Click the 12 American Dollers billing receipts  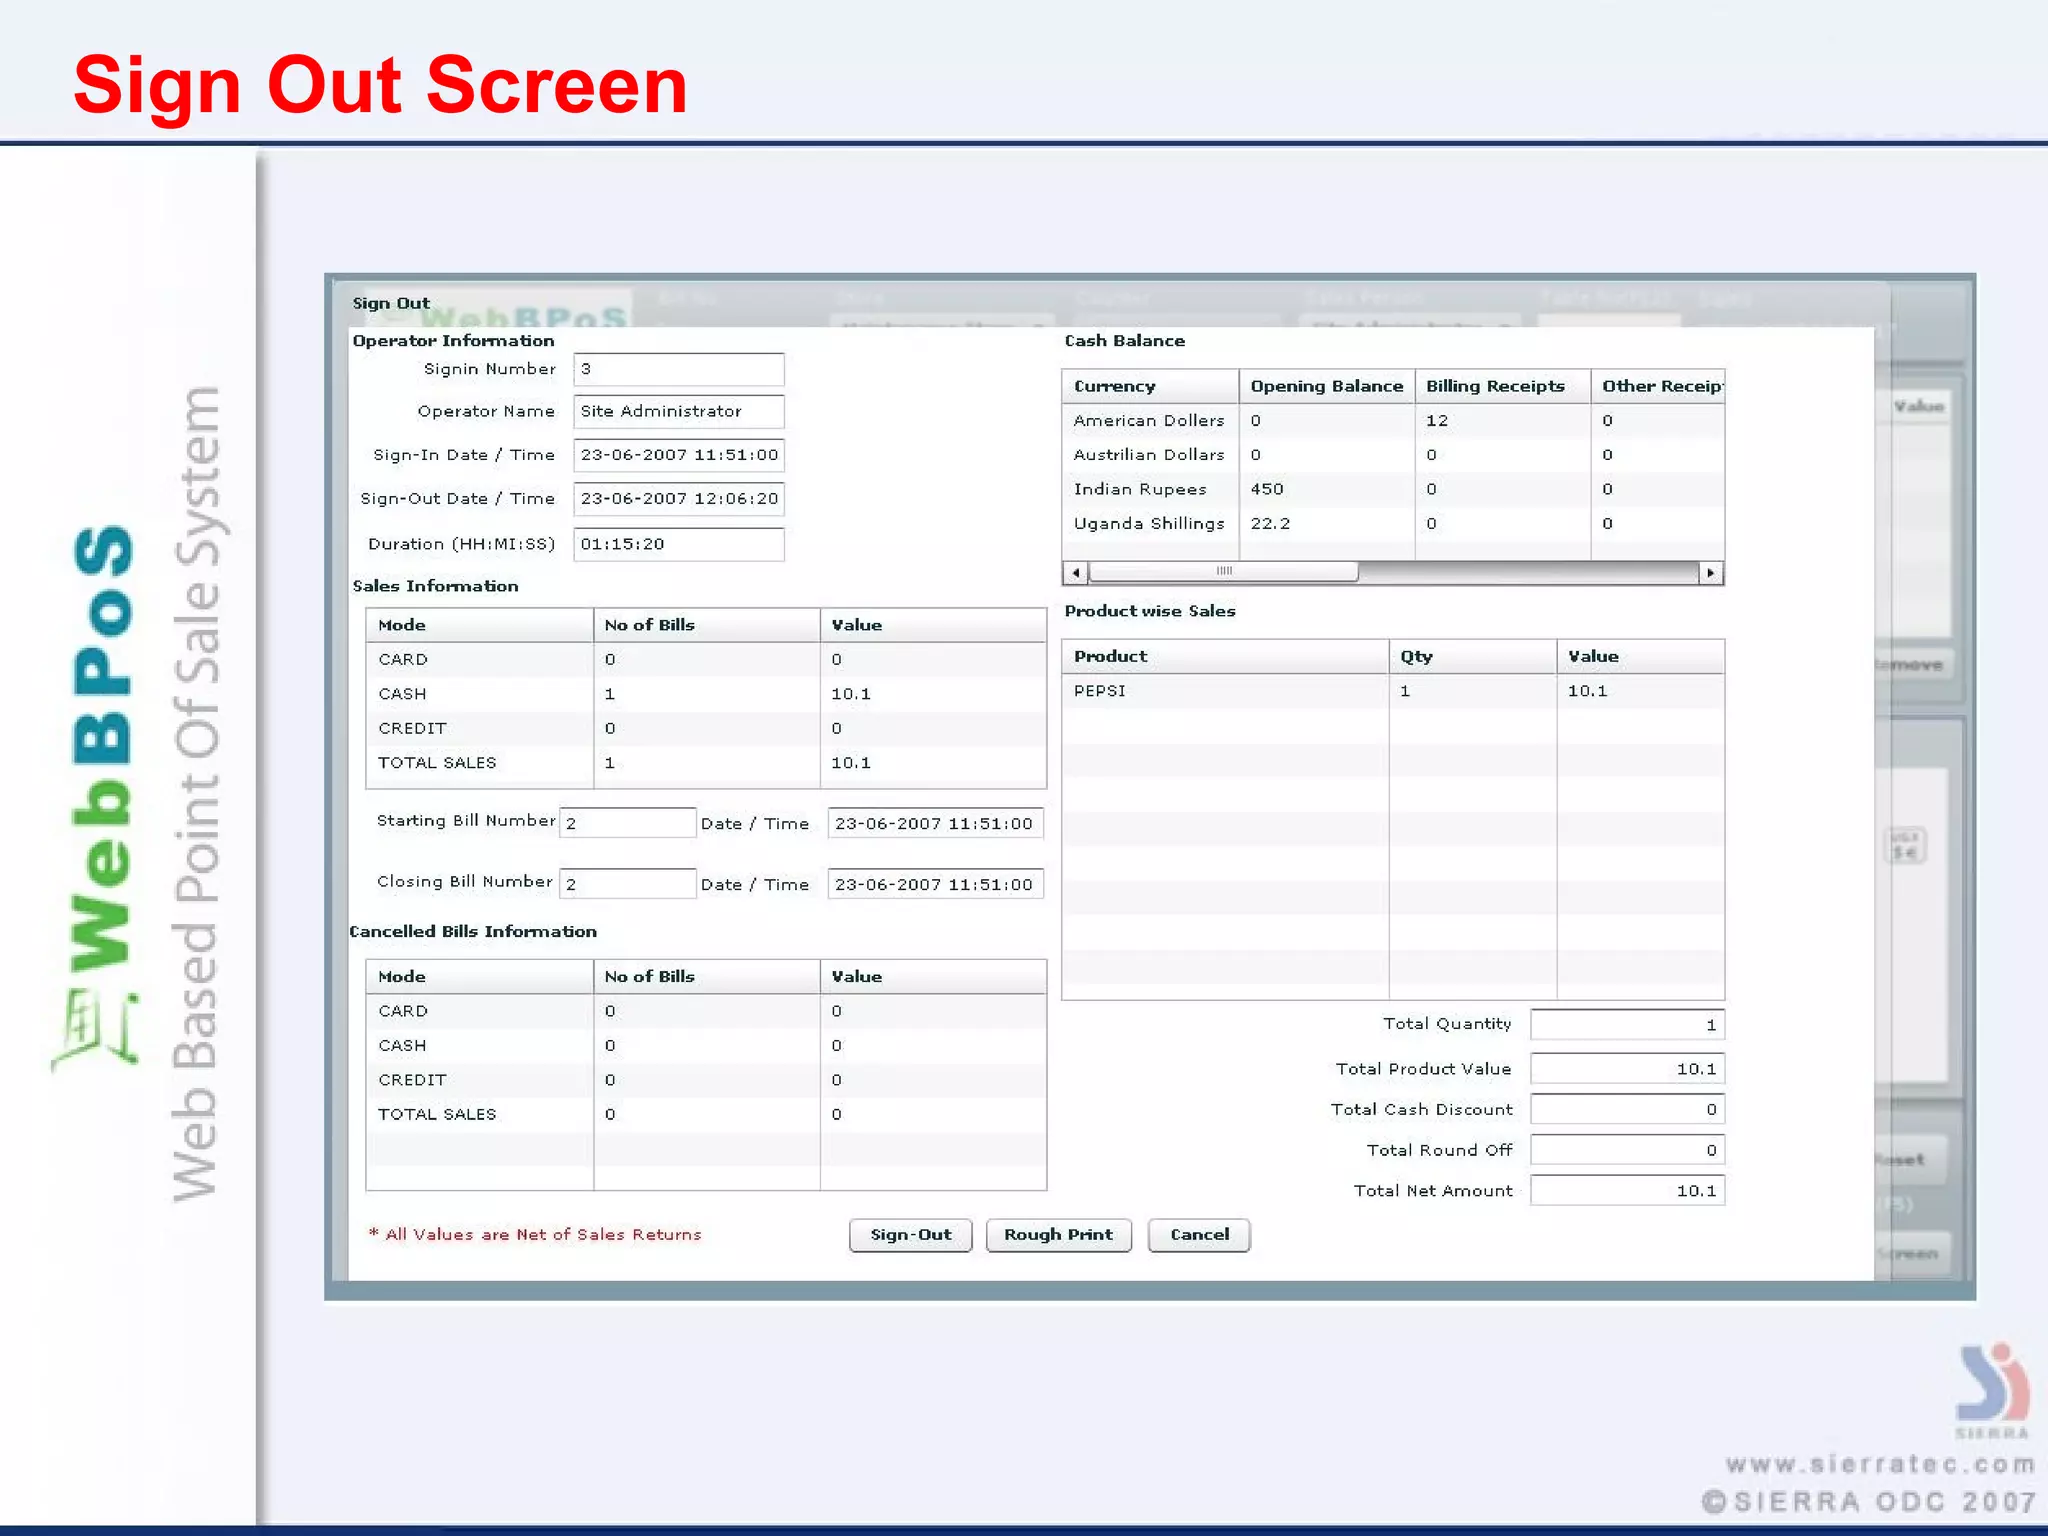point(1437,421)
